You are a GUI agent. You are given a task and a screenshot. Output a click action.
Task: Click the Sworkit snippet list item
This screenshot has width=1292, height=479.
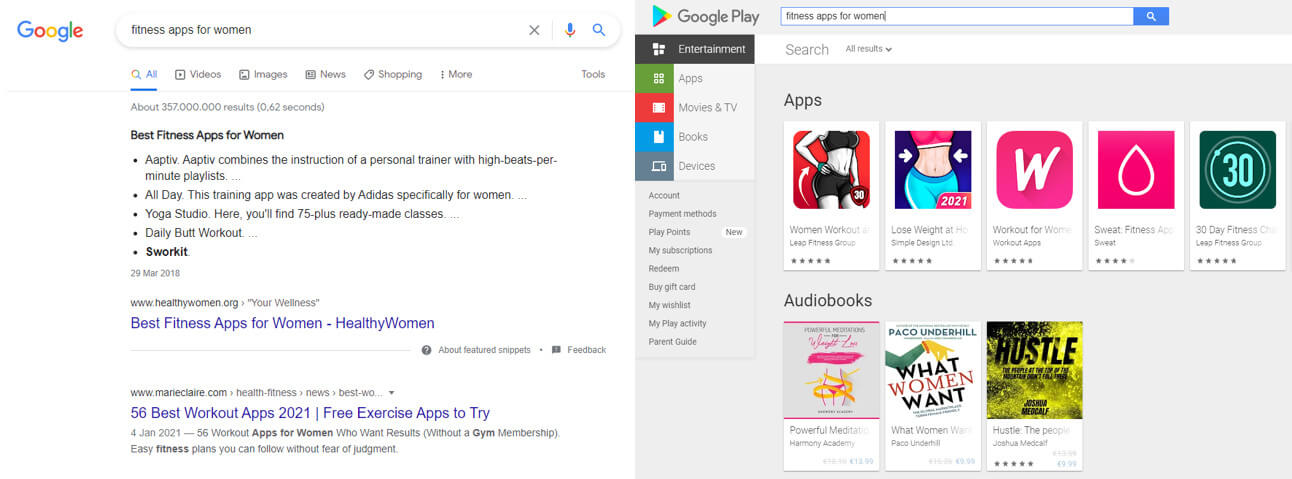pyautogui.click(x=167, y=252)
